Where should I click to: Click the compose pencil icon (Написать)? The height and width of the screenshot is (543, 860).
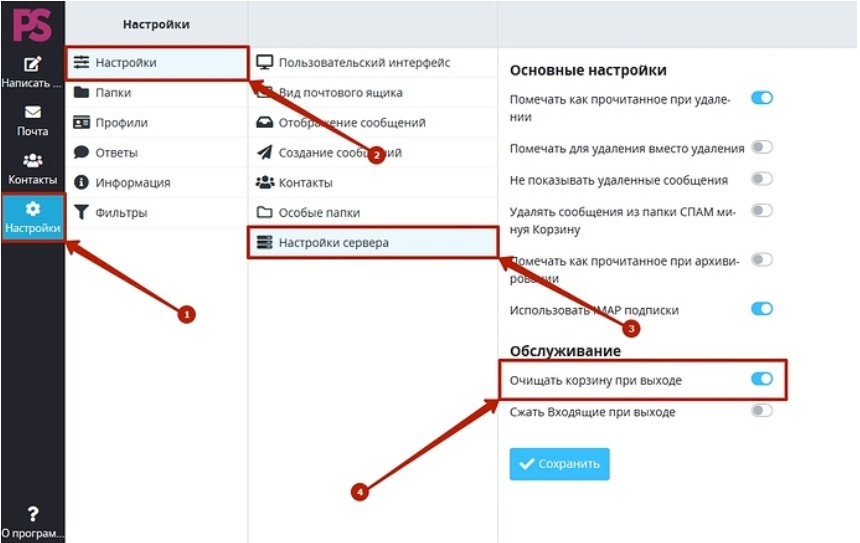coord(32,64)
